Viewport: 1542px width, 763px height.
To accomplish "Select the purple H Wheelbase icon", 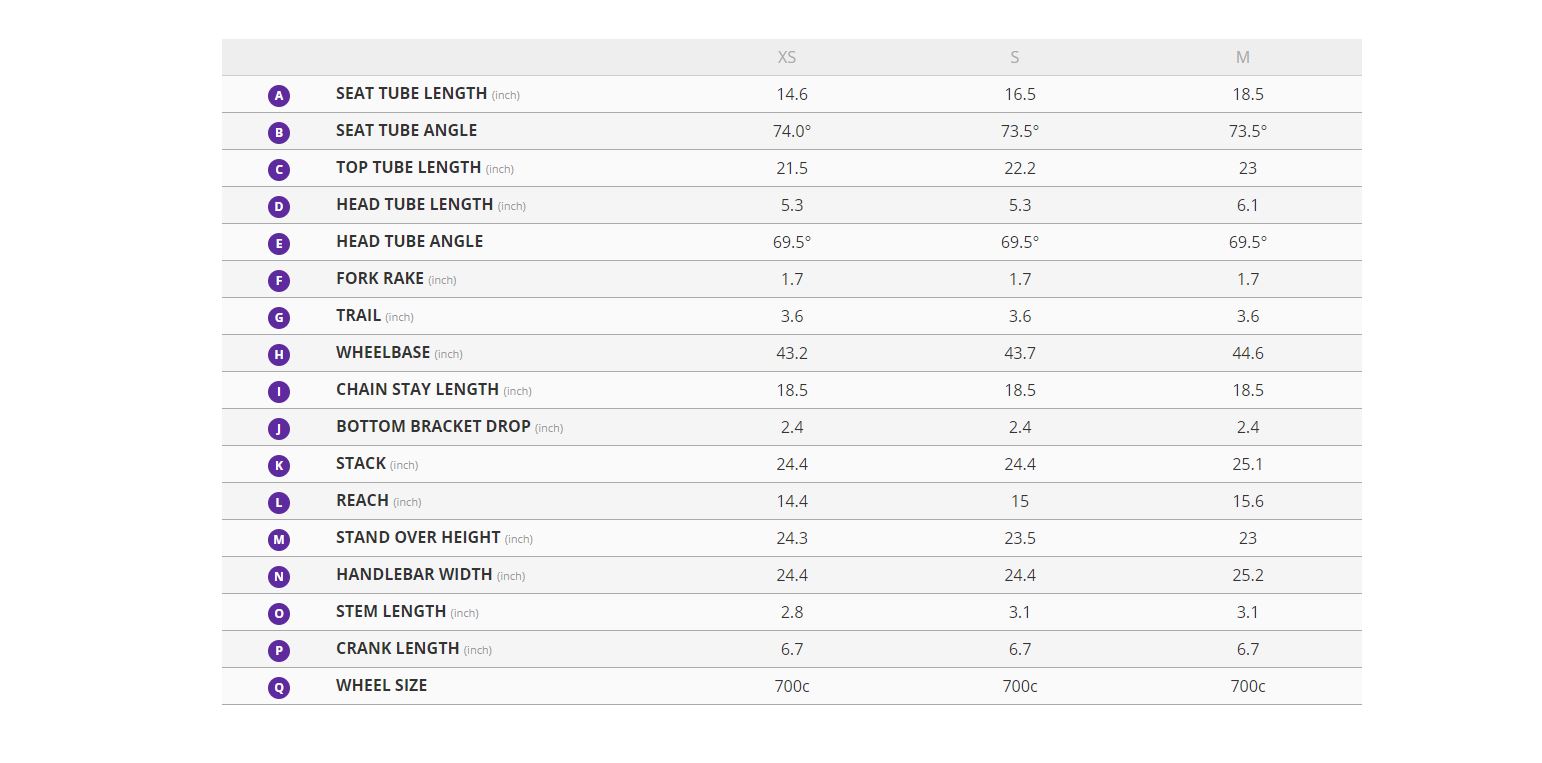I will pos(279,355).
